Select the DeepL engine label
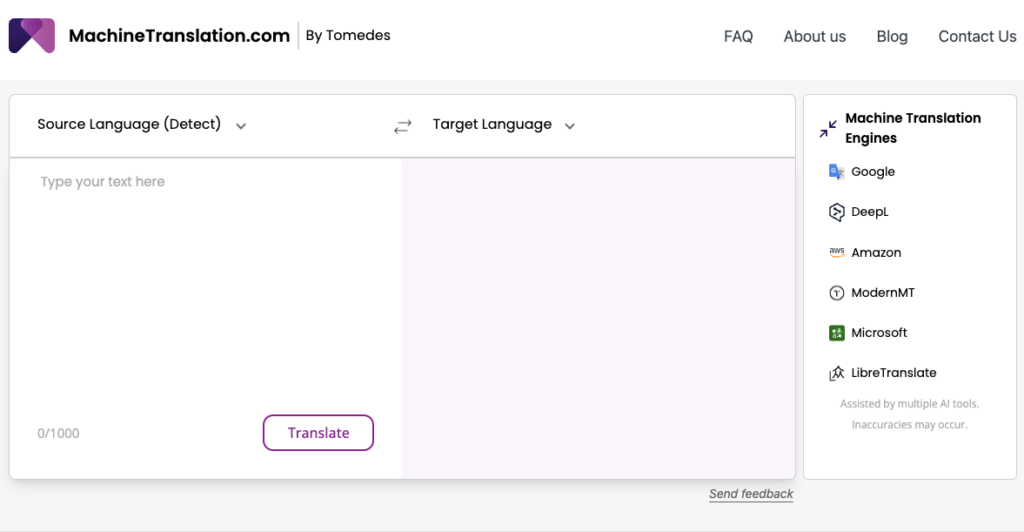 (x=869, y=212)
